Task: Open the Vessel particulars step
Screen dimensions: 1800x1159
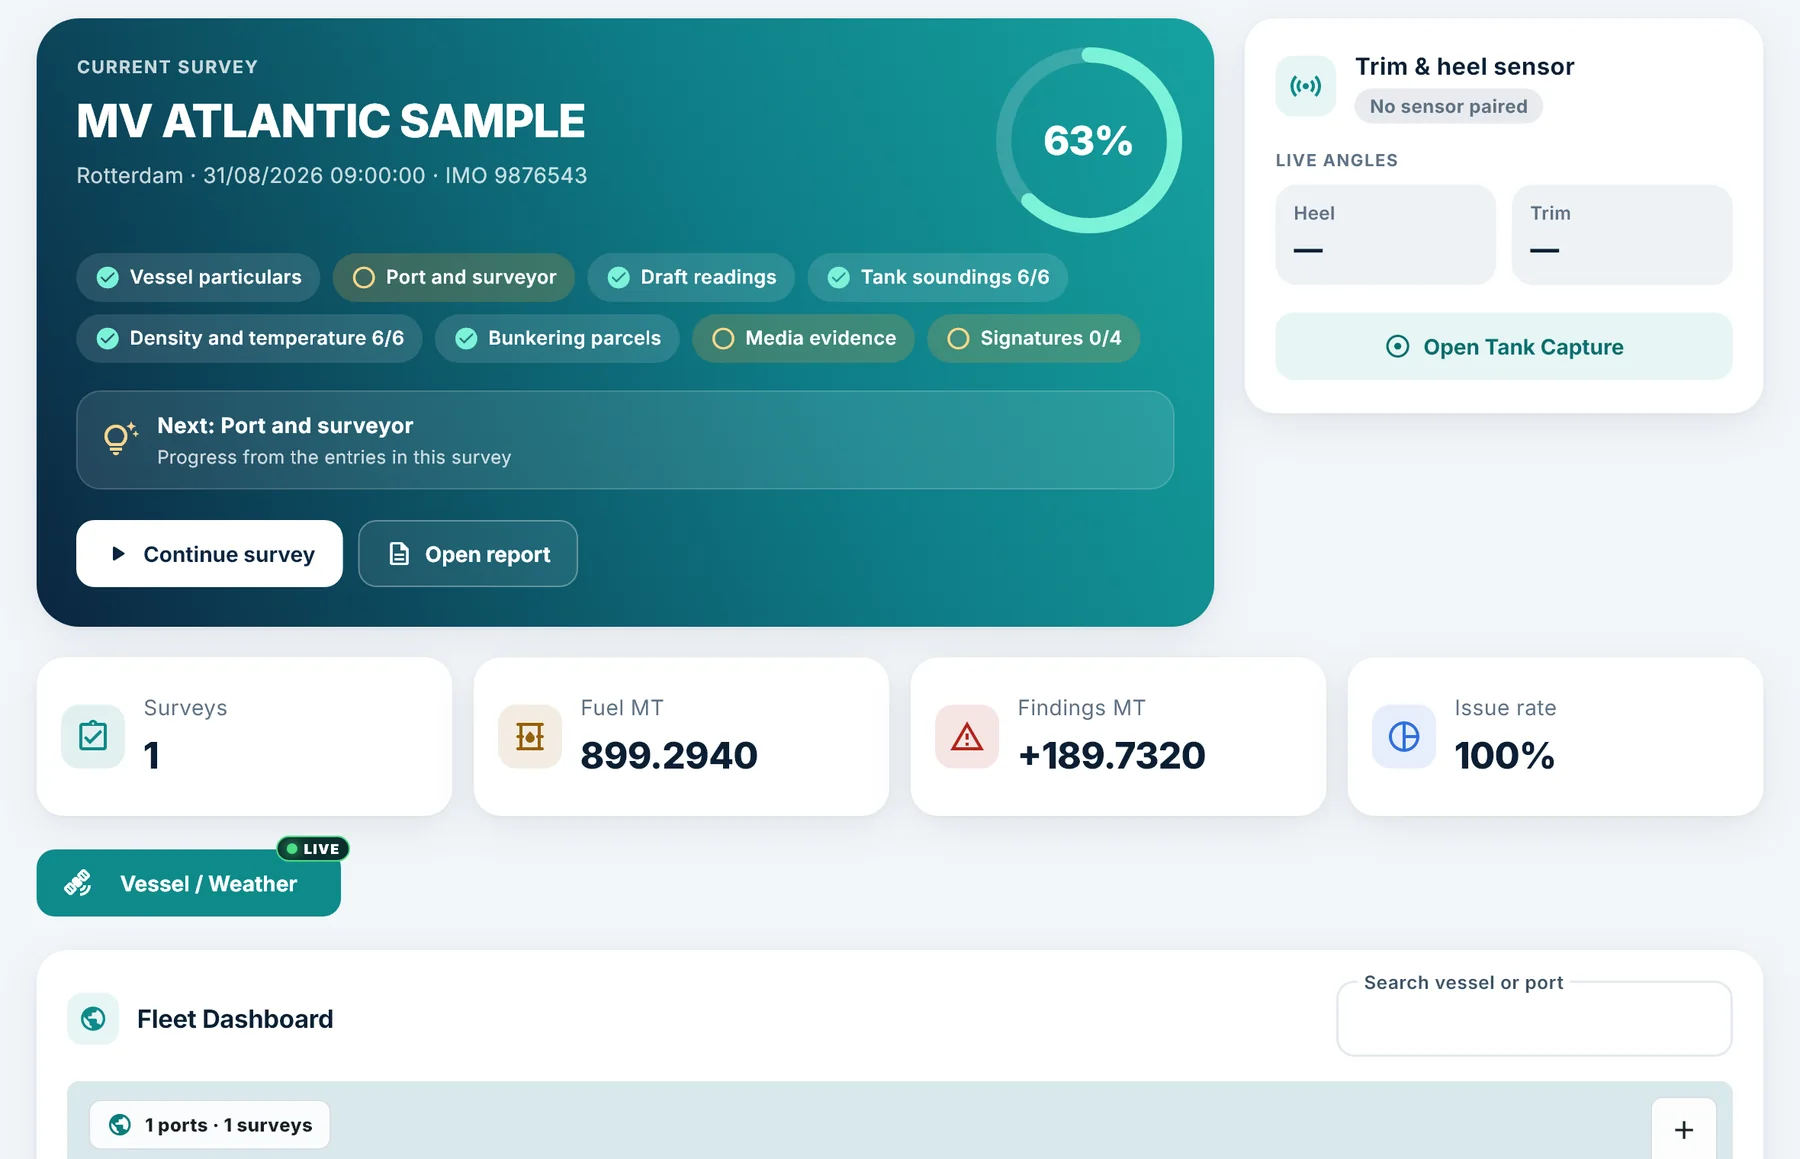Action: click(x=198, y=277)
